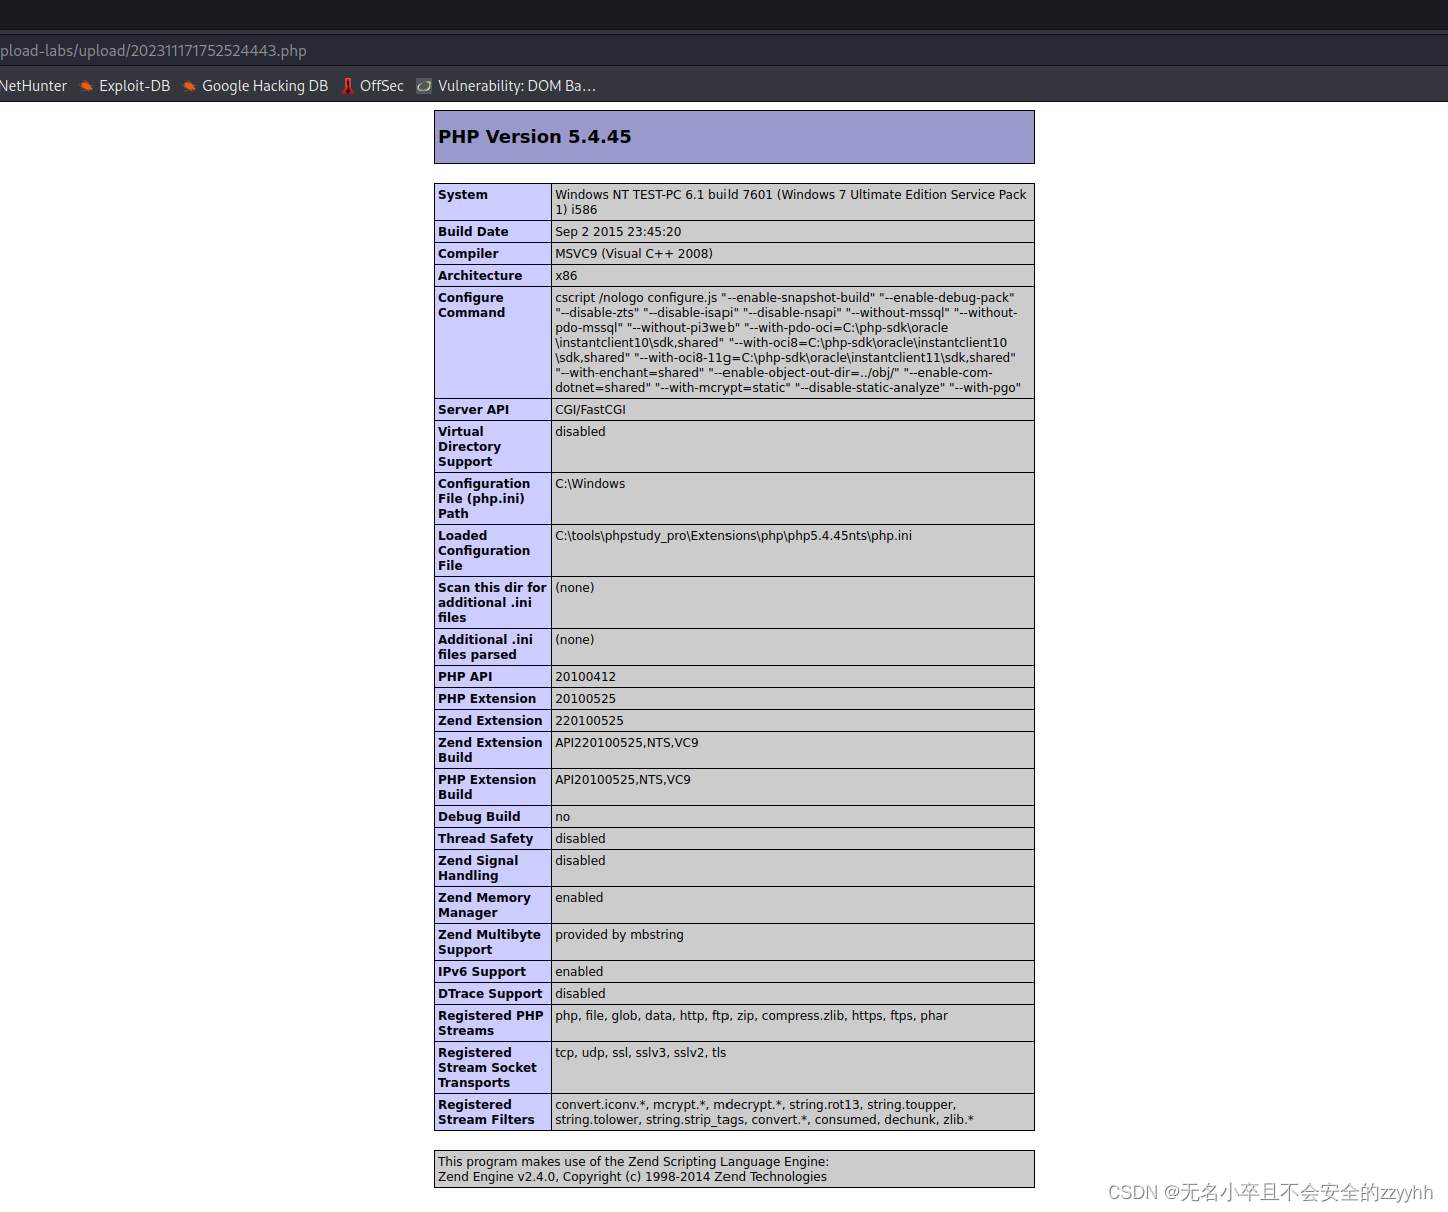This screenshot has width=1448, height=1212.
Task: Select the C:\Windows path value
Action: [590, 484]
